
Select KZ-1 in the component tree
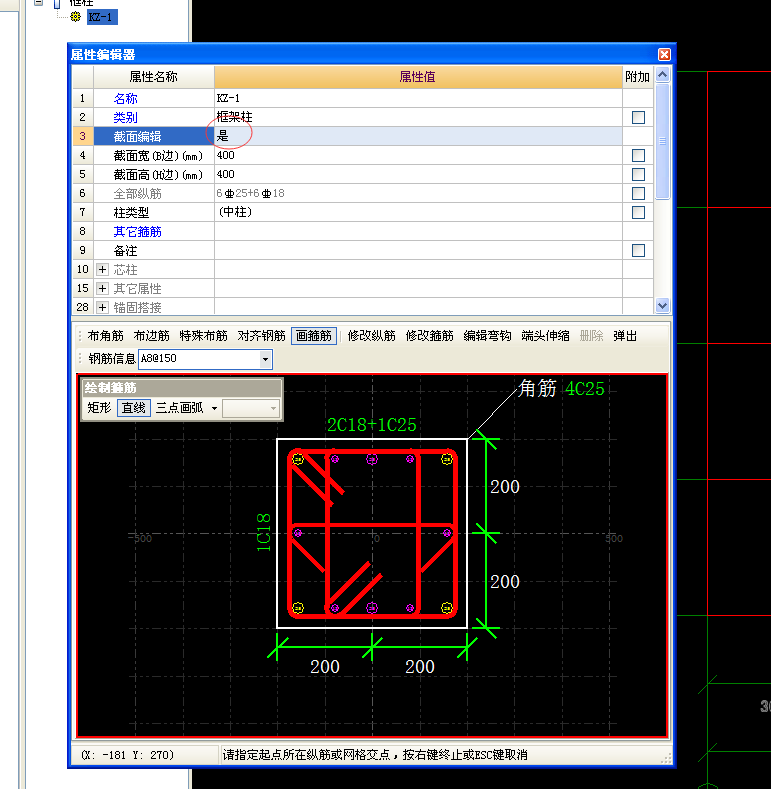[x=102, y=17]
